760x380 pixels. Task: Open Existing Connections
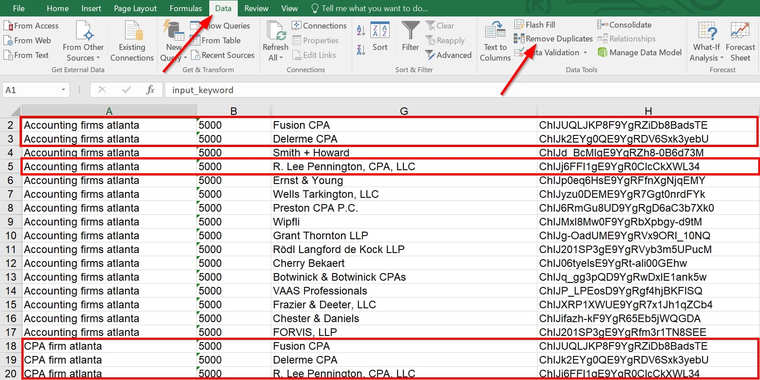pyautogui.click(x=132, y=41)
